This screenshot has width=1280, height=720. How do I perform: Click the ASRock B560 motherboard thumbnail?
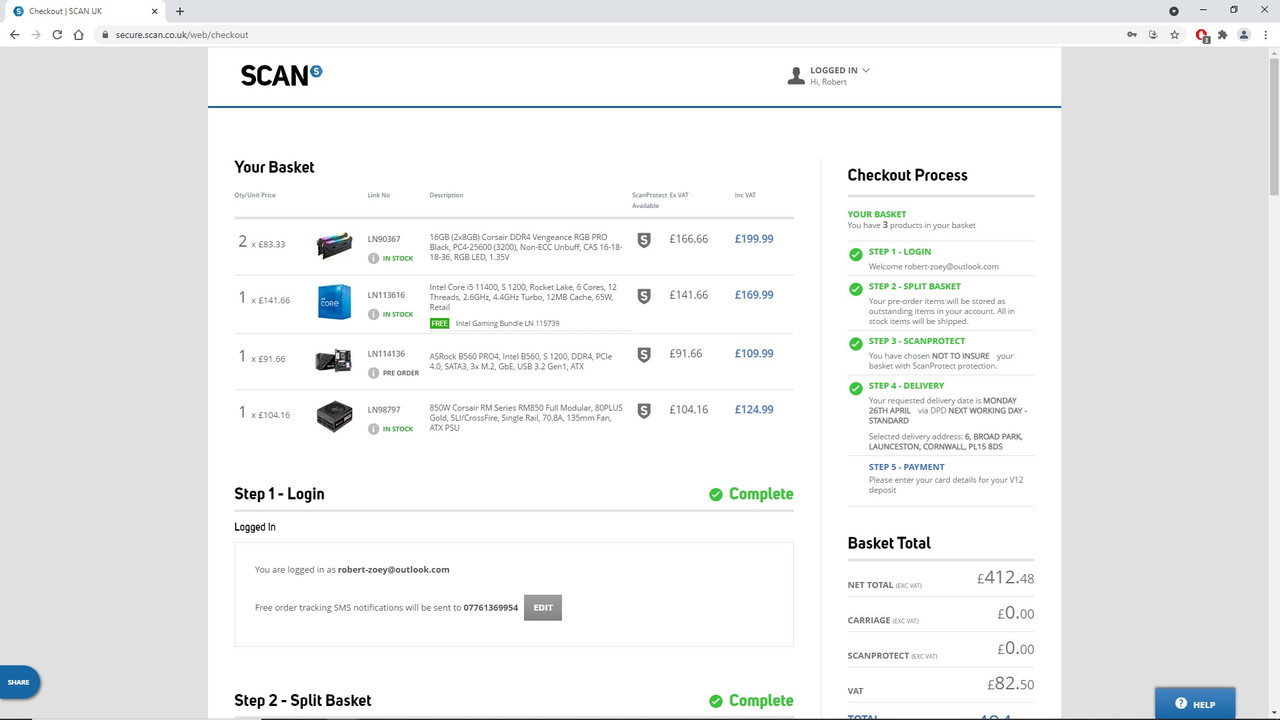[x=334, y=360]
